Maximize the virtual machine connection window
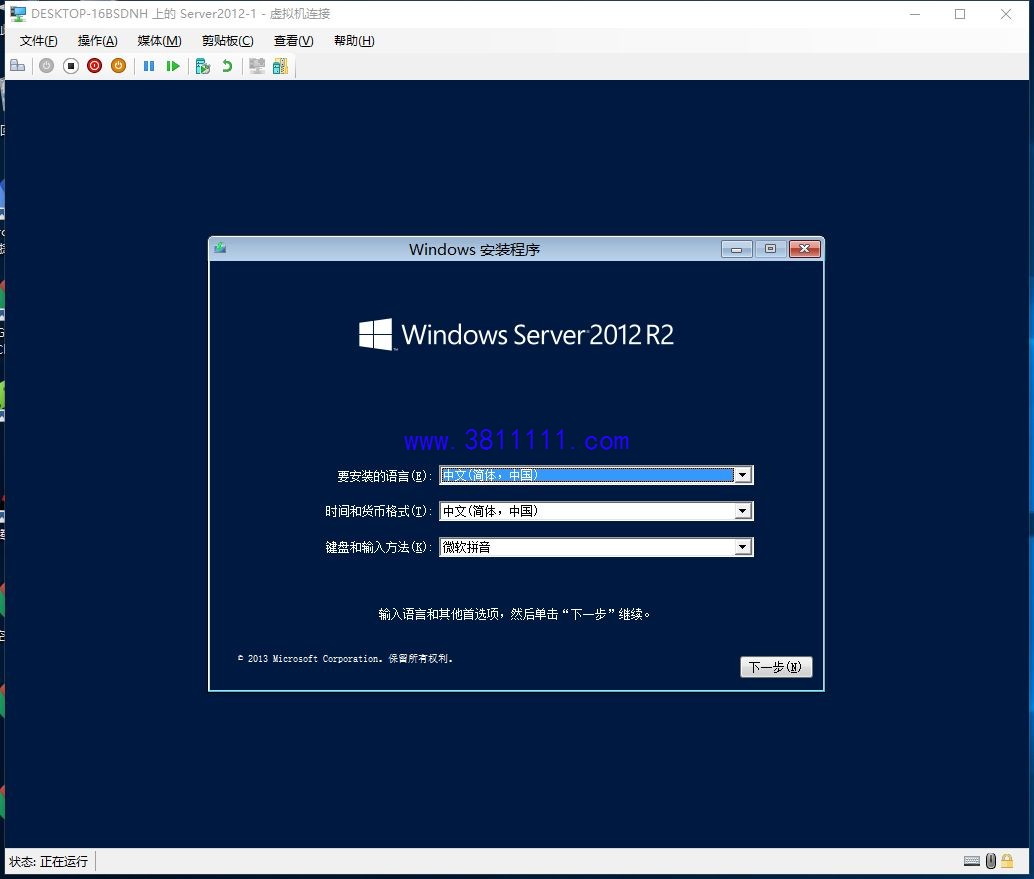The image size is (1034, 879). coord(960,14)
